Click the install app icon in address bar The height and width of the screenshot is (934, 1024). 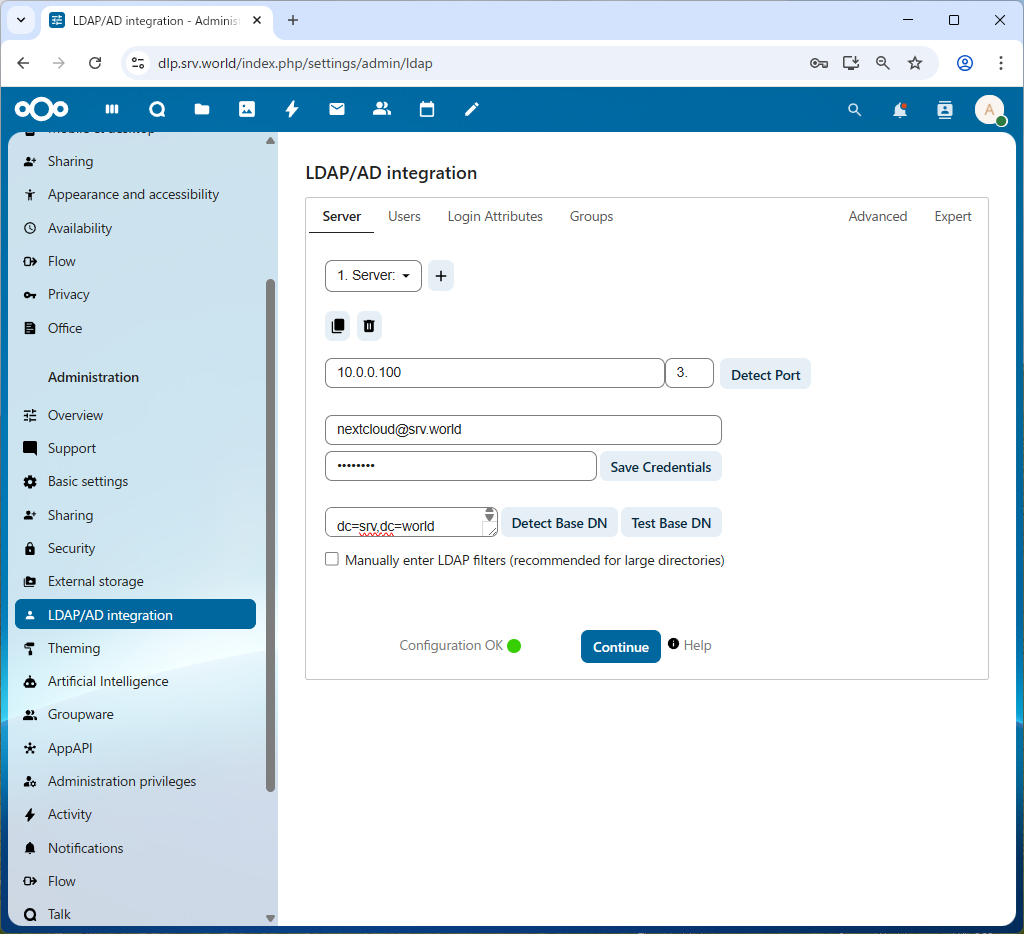click(x=851, y=63)
